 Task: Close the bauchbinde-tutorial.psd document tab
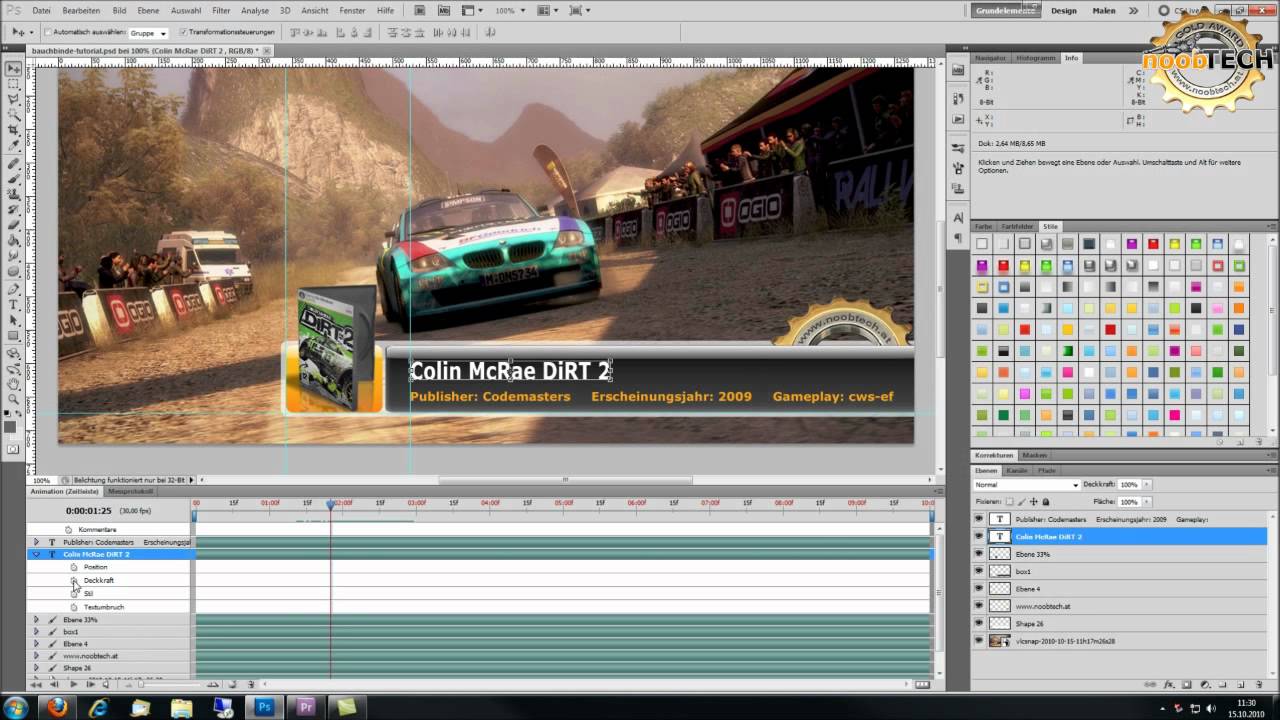coord(267,49)
